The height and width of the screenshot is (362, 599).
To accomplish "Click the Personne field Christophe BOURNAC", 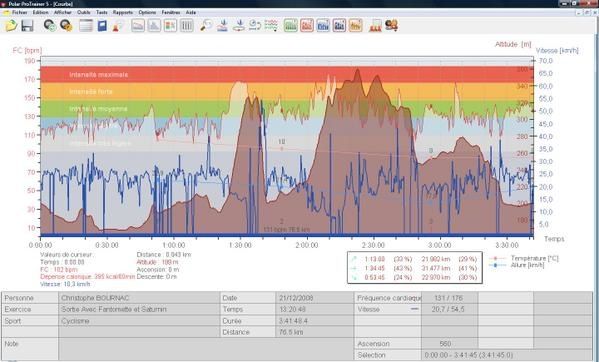I will coord(139,298).
